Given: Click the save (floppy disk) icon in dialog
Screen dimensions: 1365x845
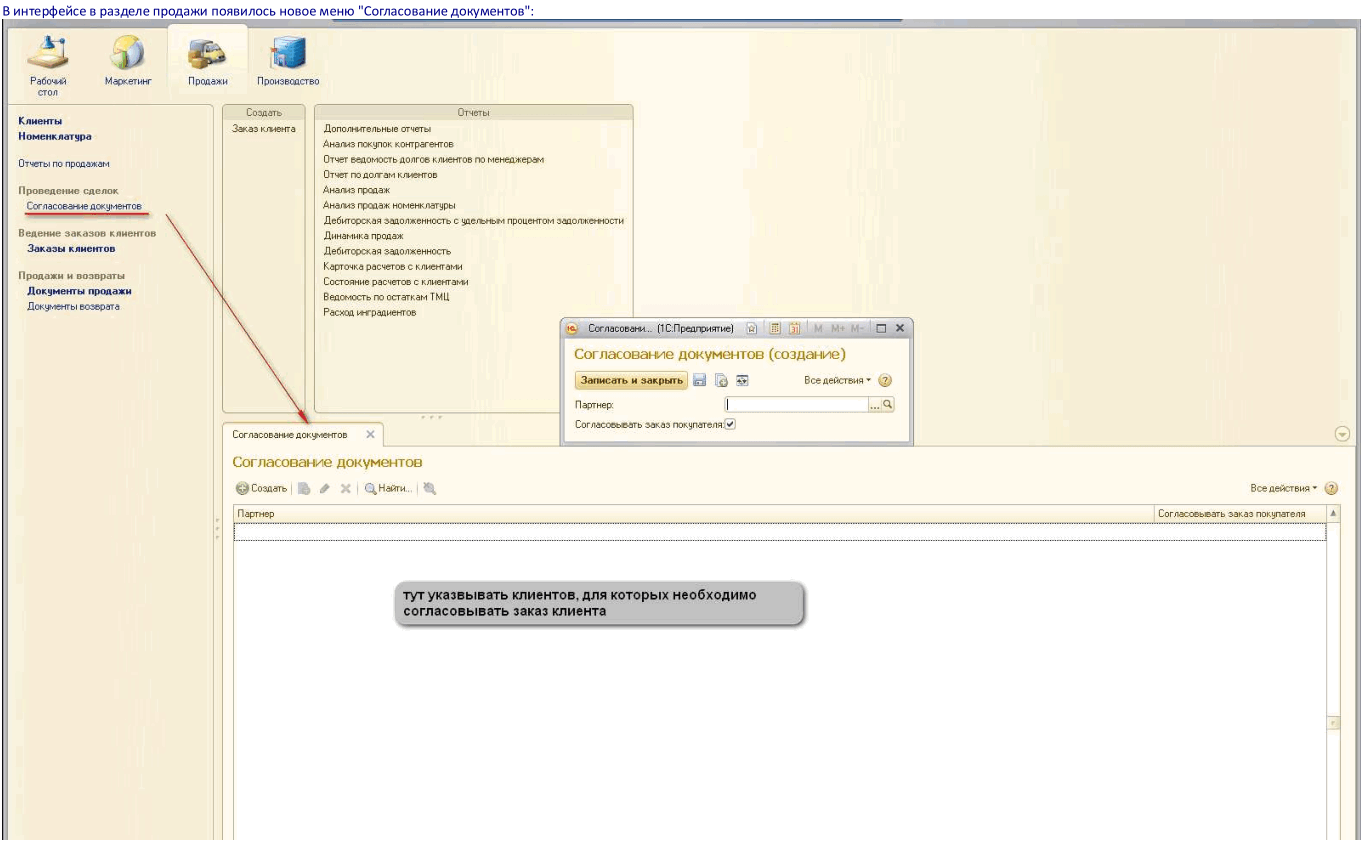Looking at the screenshot, I should [700, 381].
